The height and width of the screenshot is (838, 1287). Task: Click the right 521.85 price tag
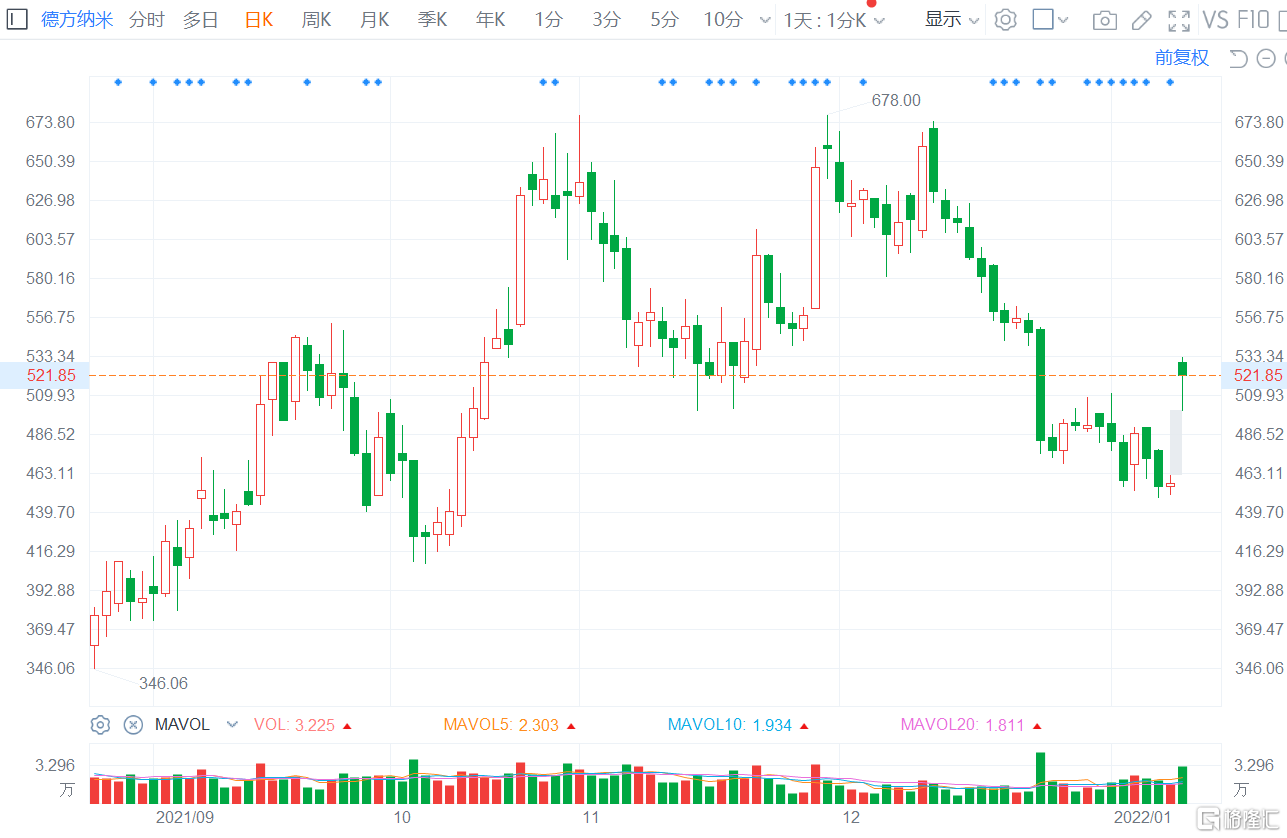point(1254,375)
